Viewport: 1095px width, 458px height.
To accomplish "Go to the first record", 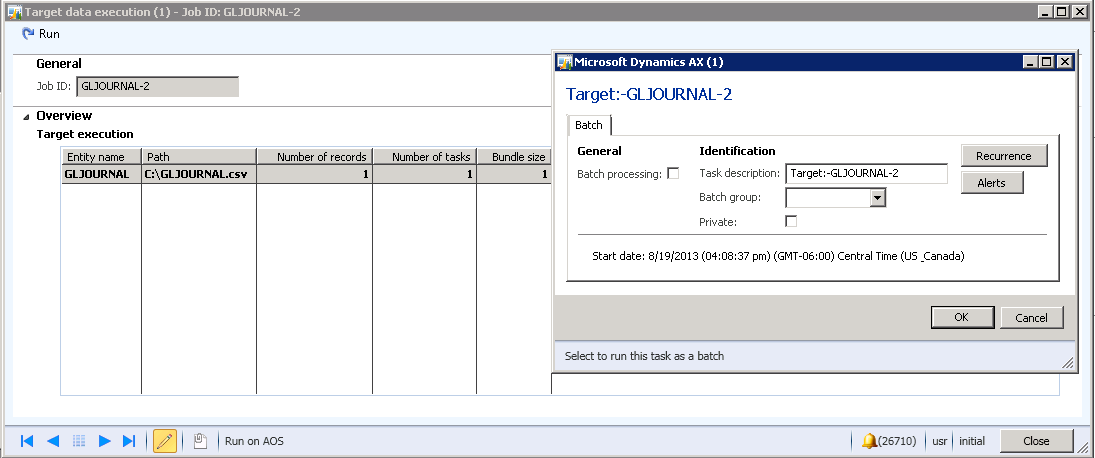I will coord(27,441).
